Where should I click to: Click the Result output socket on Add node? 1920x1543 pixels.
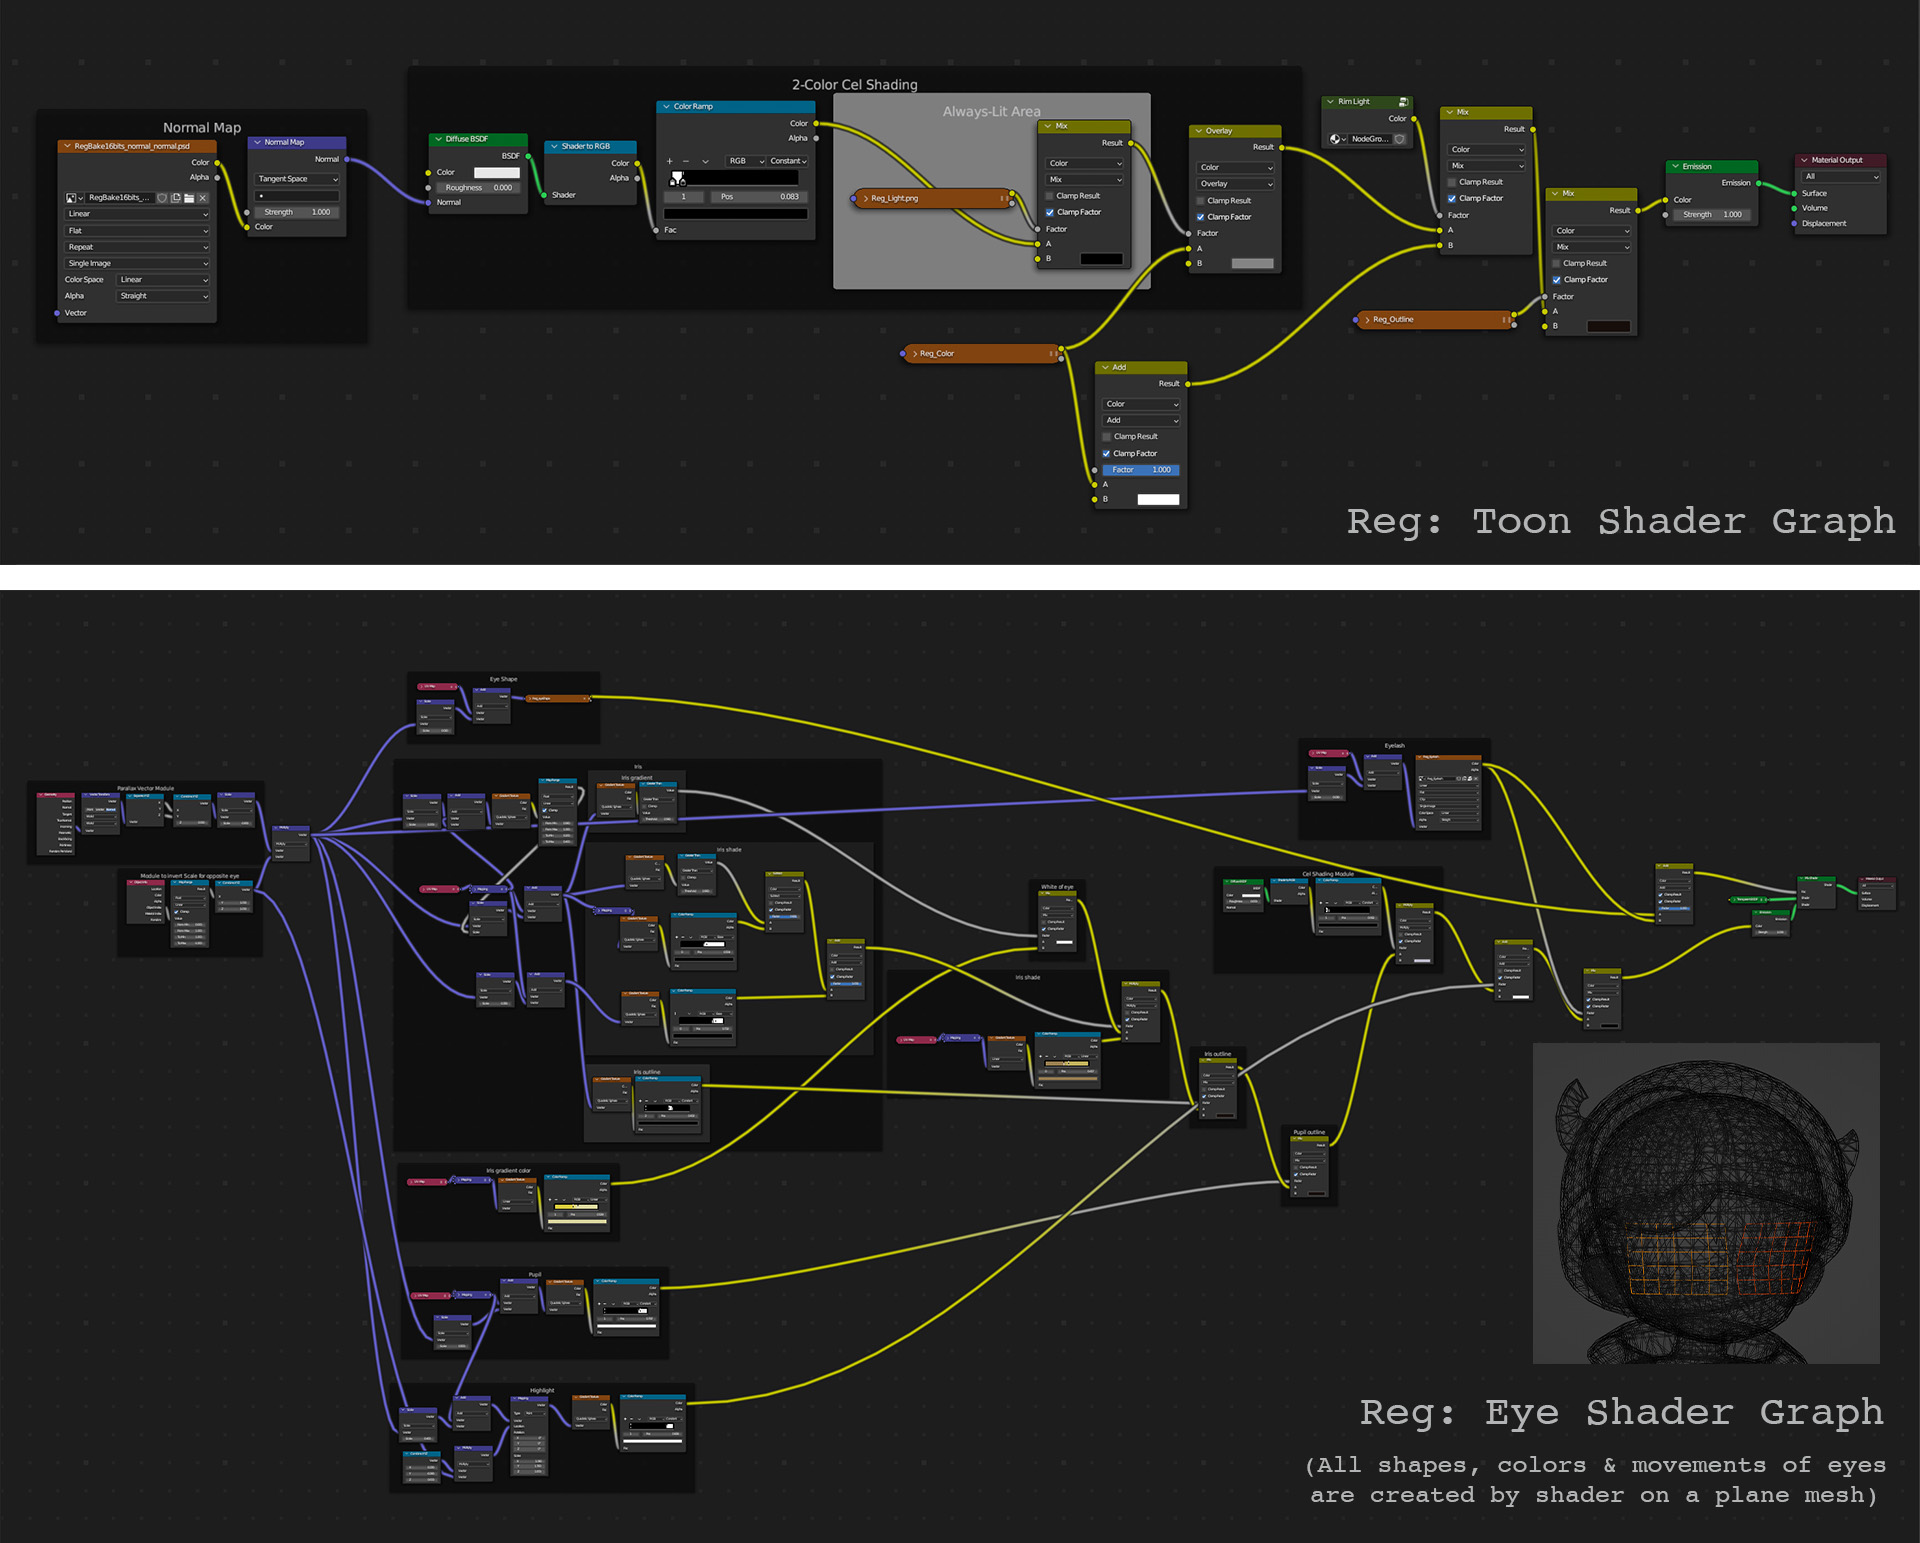(1188, 384)
